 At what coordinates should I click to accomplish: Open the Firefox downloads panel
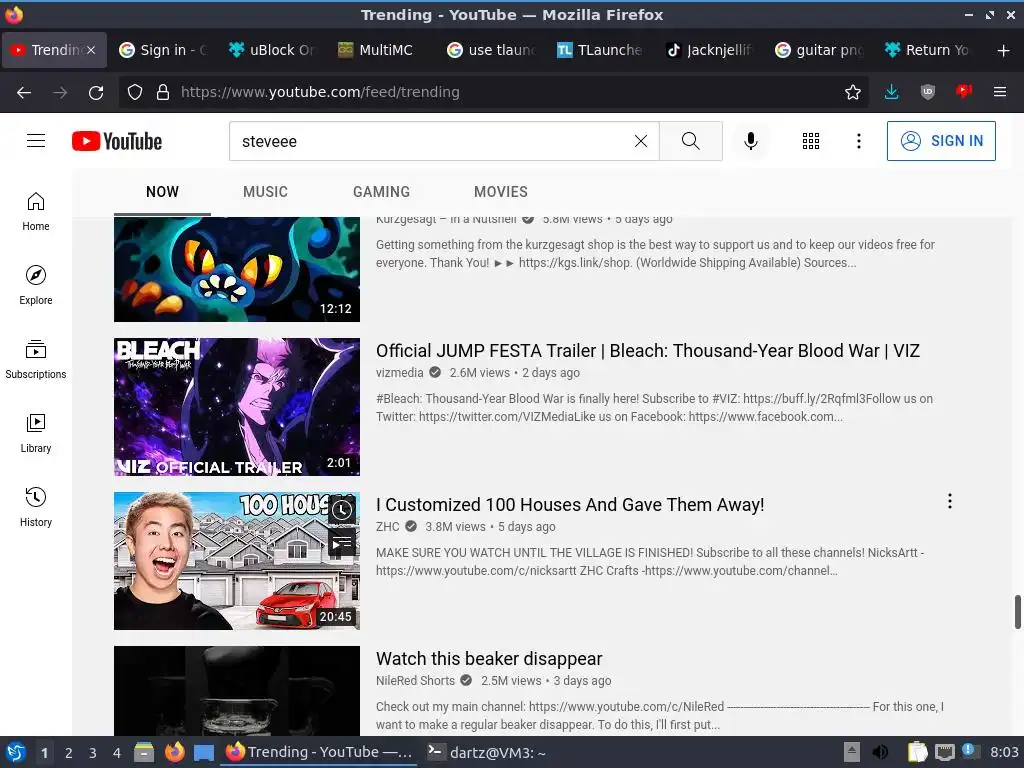click(891, 92)
